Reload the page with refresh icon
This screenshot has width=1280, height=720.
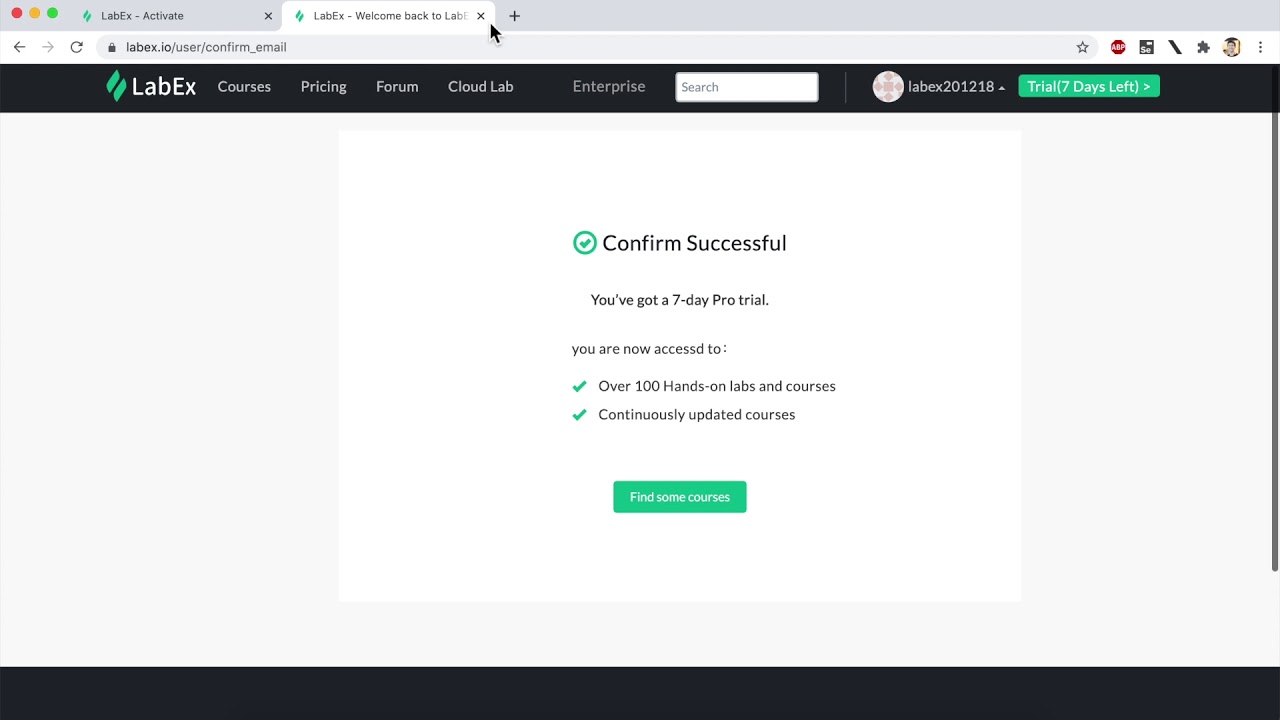[76, 47]
